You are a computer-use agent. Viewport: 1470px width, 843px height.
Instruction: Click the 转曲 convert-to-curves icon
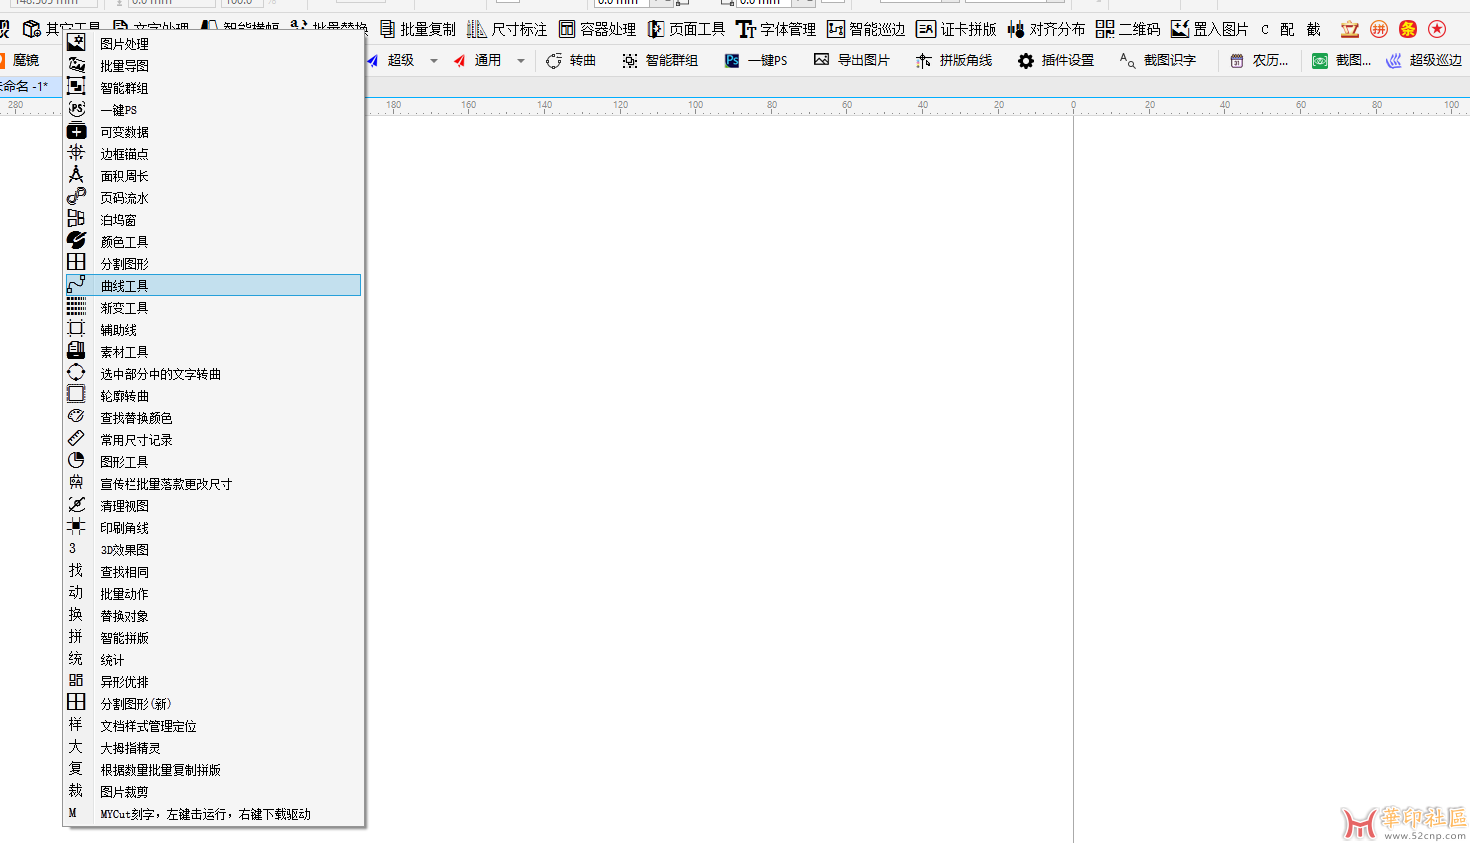554,61
